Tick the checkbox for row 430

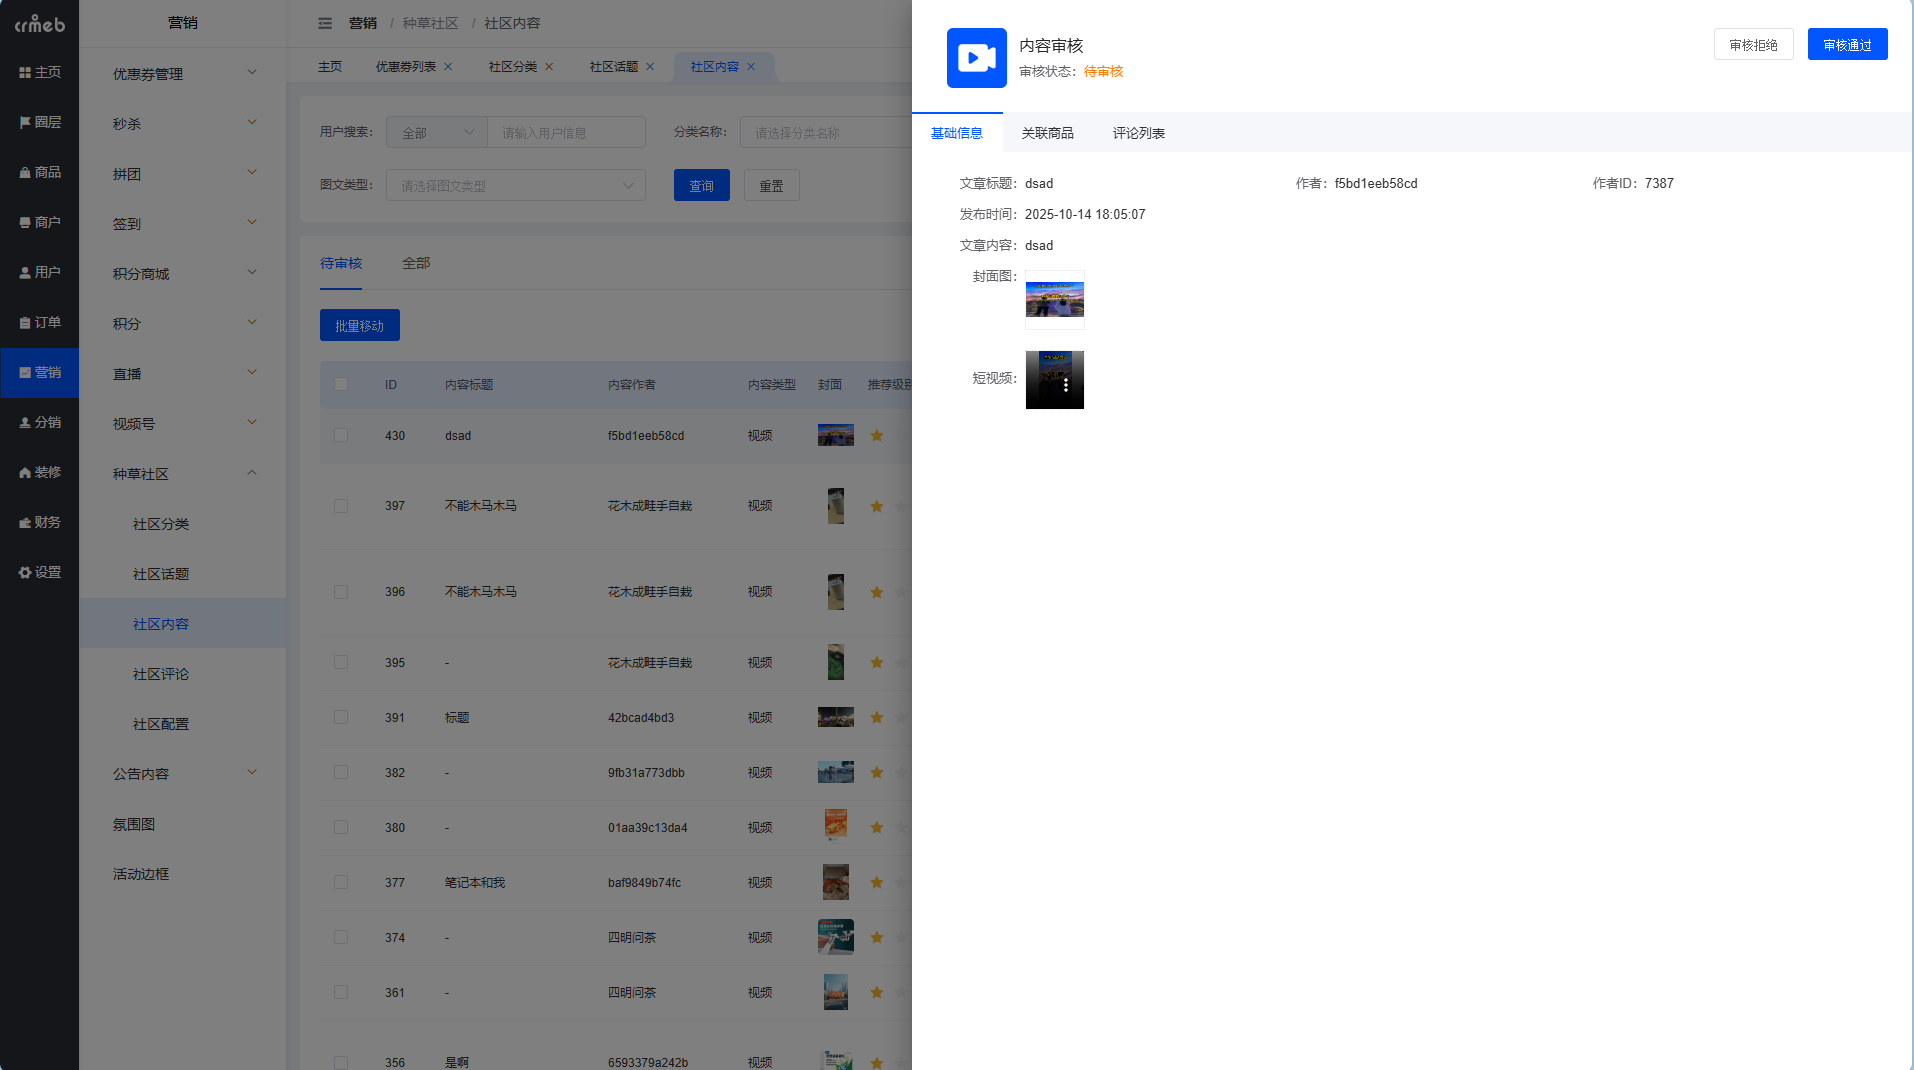(x=341, y=435)
